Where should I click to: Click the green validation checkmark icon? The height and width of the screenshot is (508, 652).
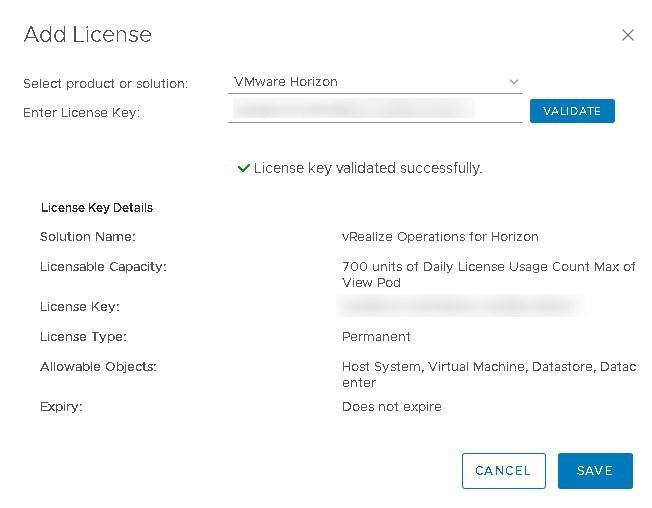(x=243, y=168)
